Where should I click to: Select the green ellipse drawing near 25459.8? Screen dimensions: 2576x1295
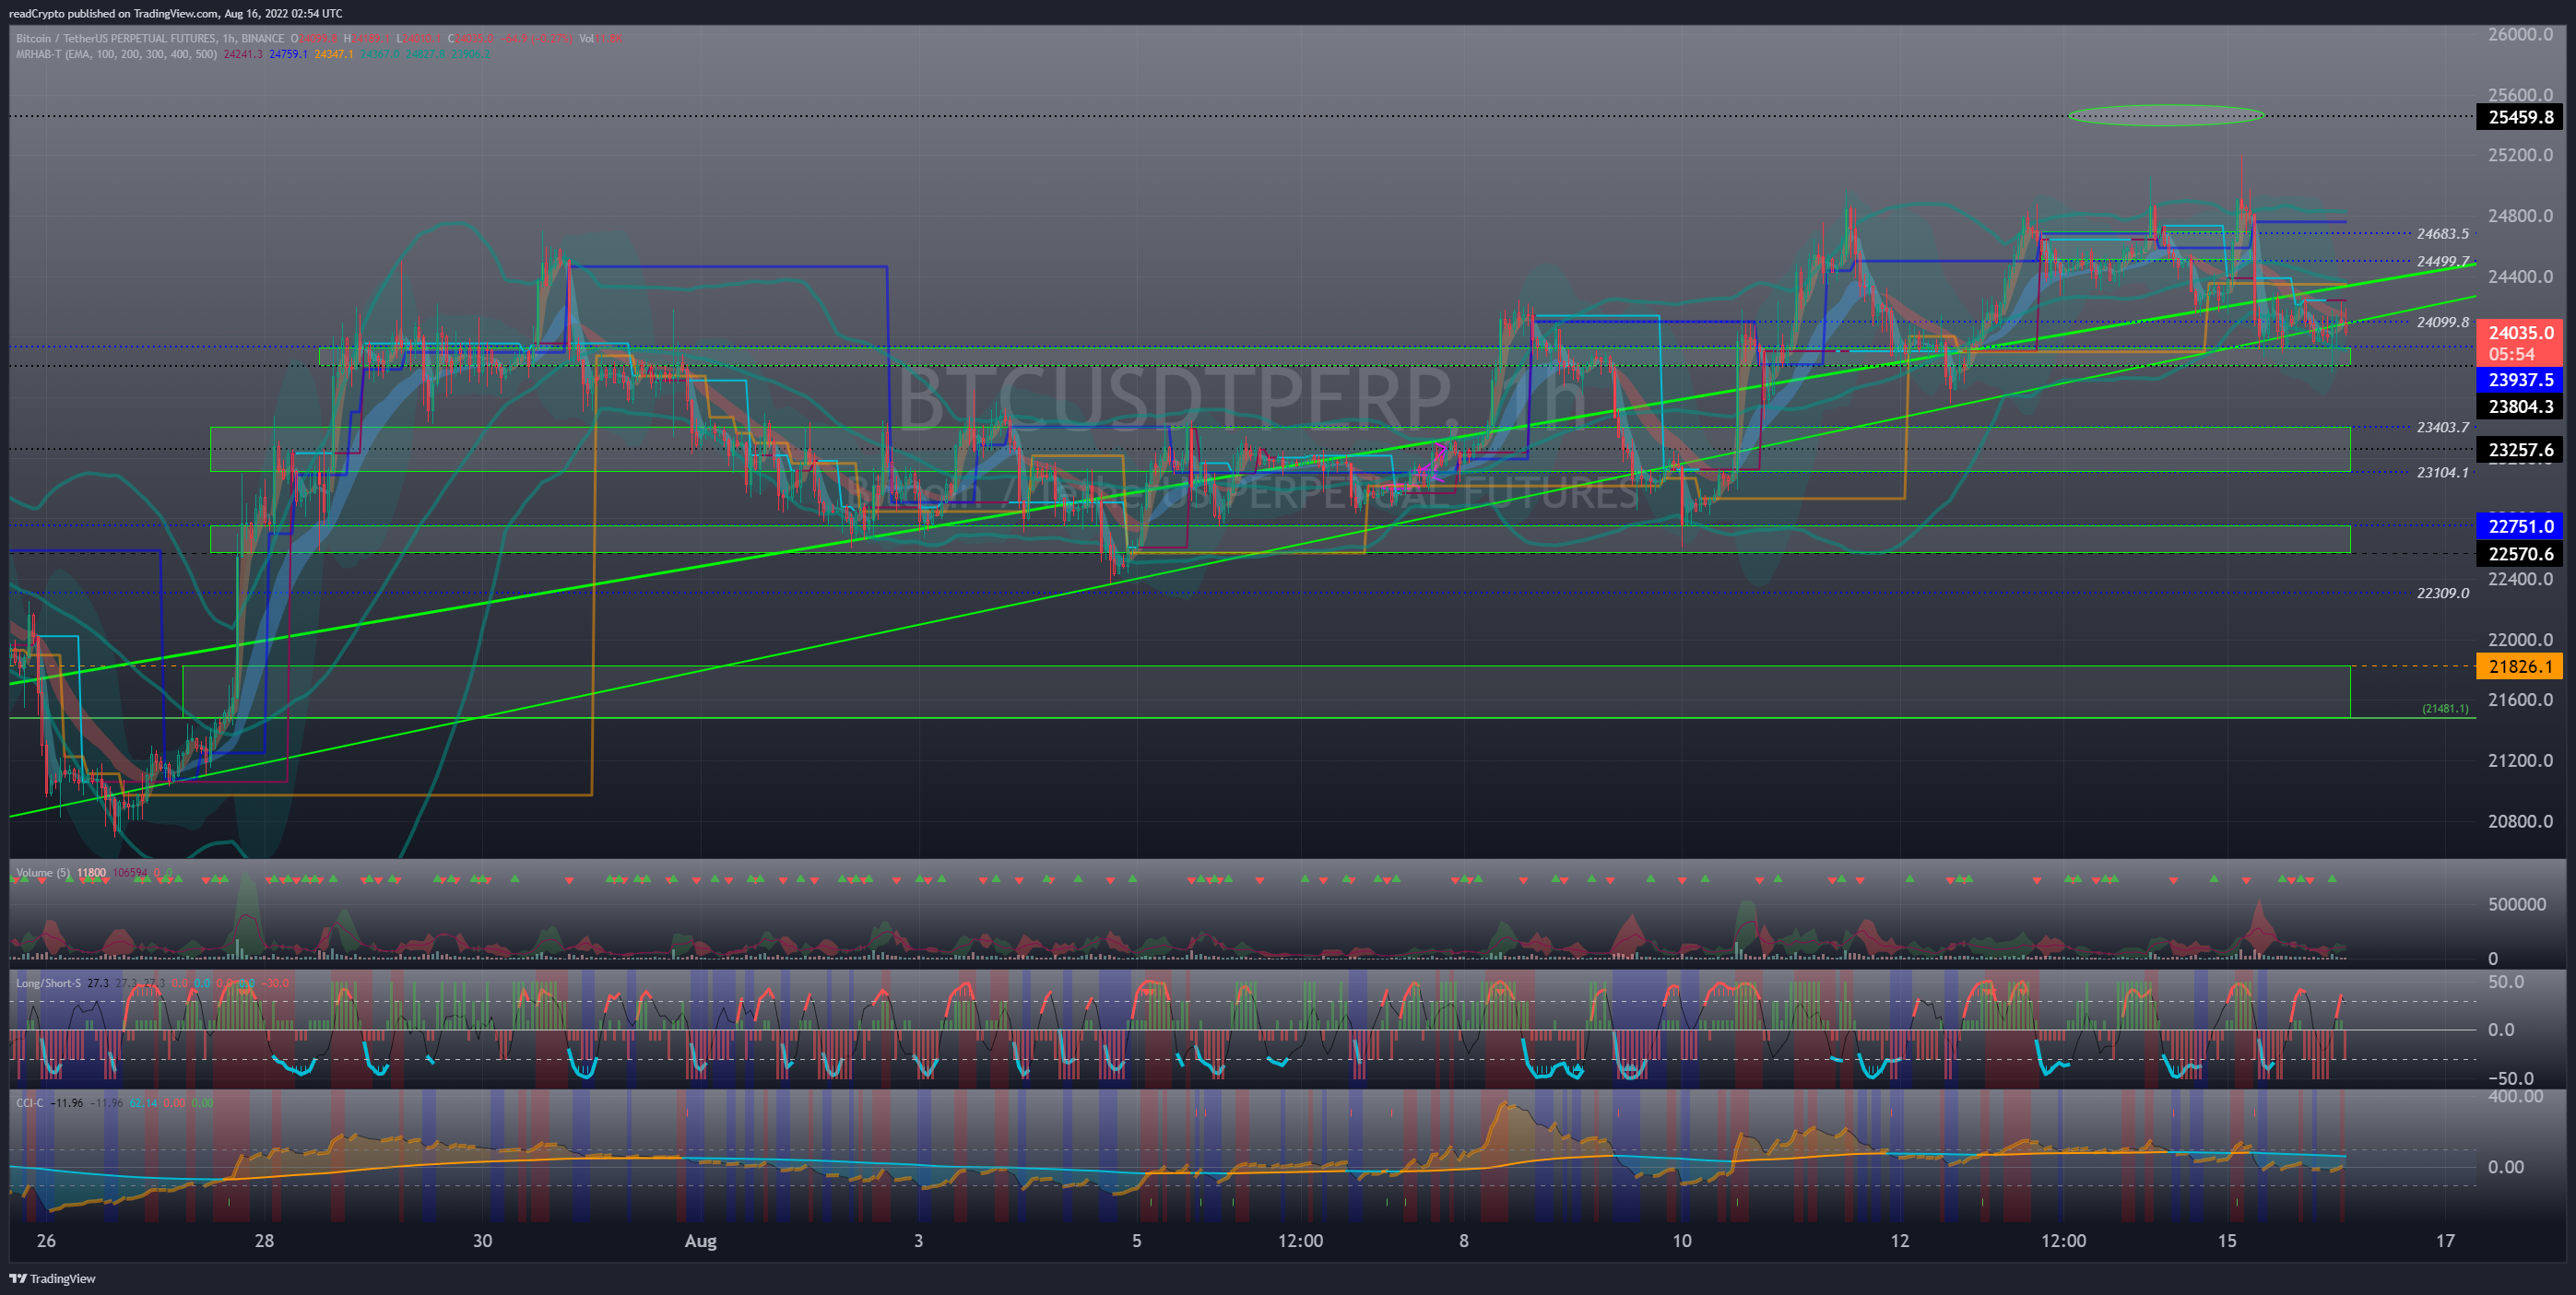point(2166,115)
